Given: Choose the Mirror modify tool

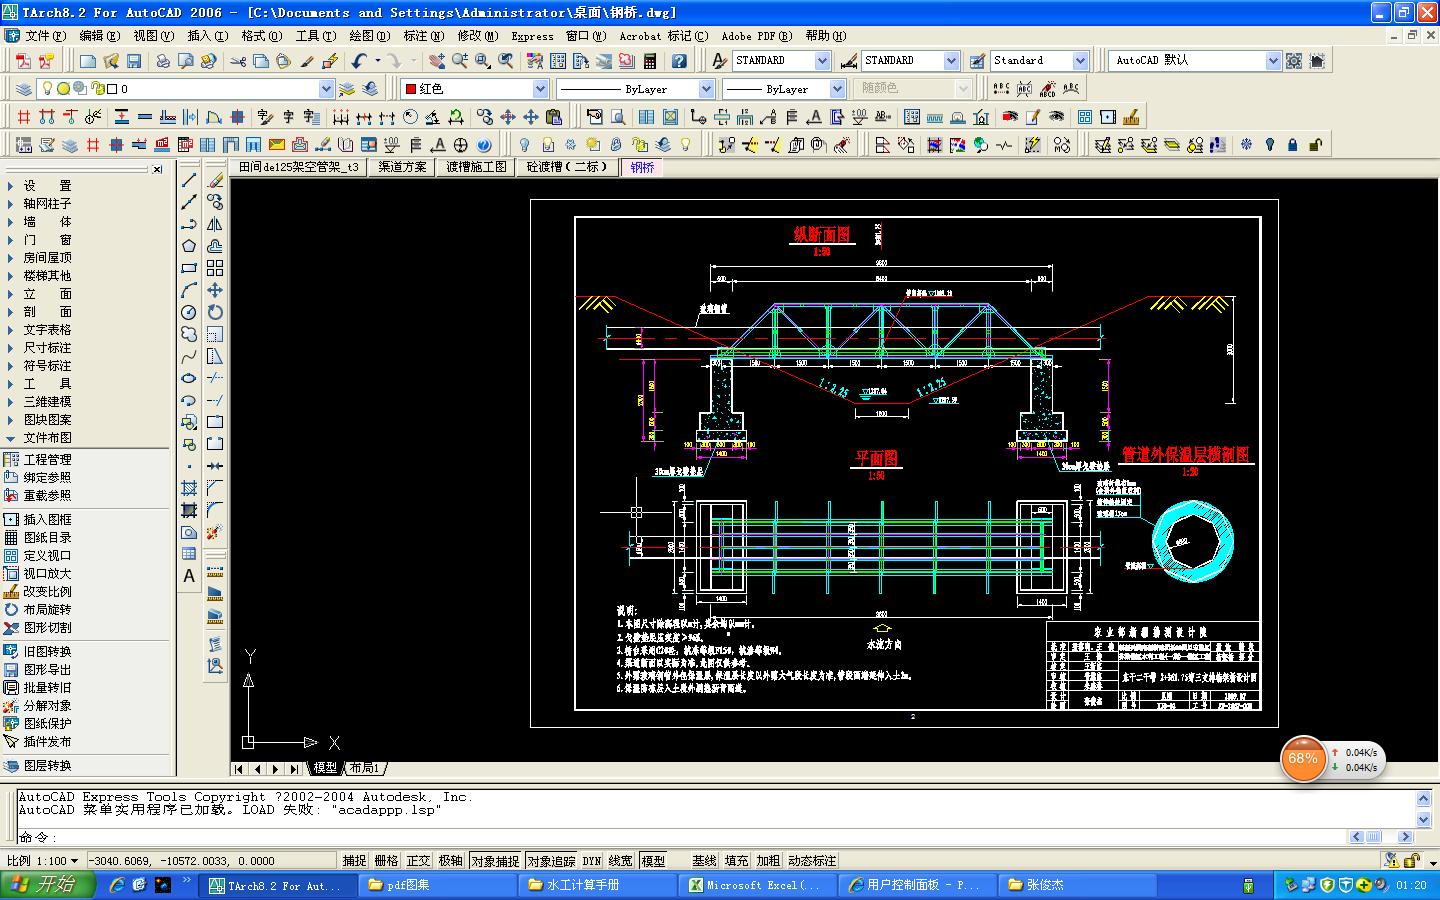Looking at the screenshot, I should coord(215,224).
